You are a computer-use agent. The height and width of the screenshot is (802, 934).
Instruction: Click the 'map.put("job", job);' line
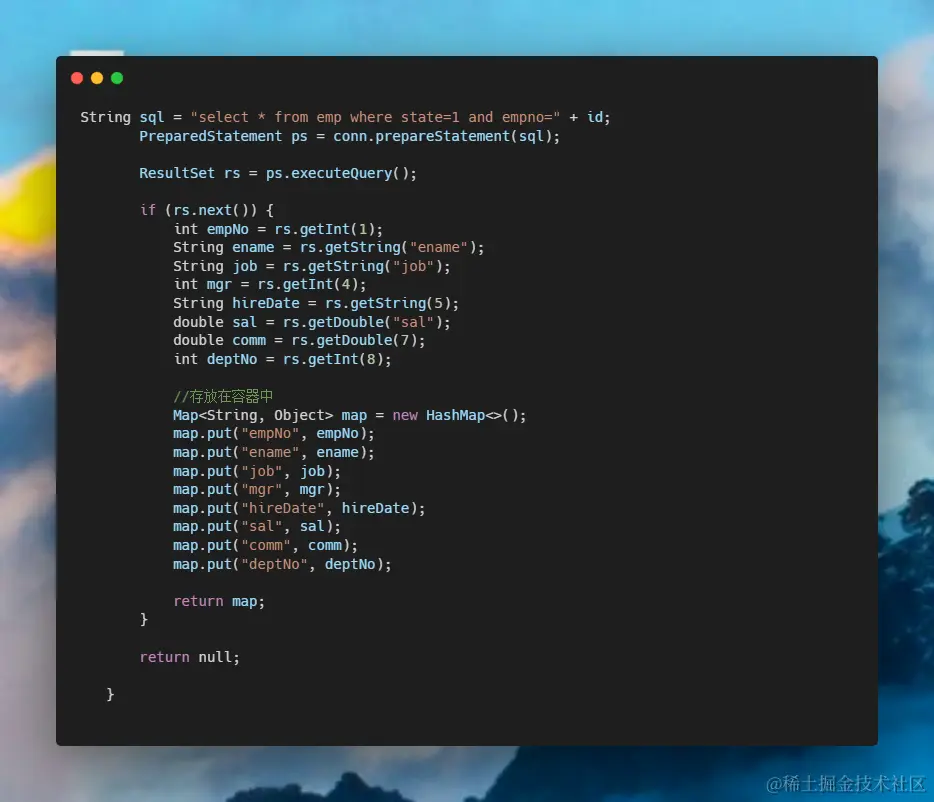click(257, 471)
